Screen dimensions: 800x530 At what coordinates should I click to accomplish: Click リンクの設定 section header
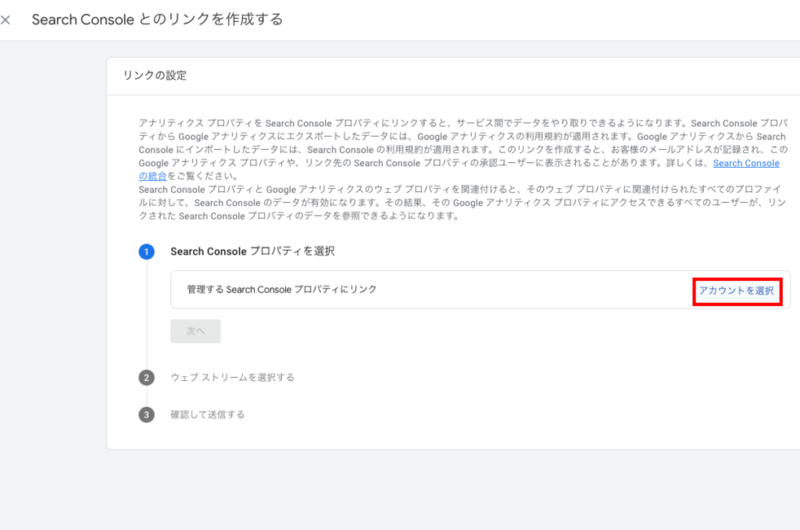(x=155, y=75)
